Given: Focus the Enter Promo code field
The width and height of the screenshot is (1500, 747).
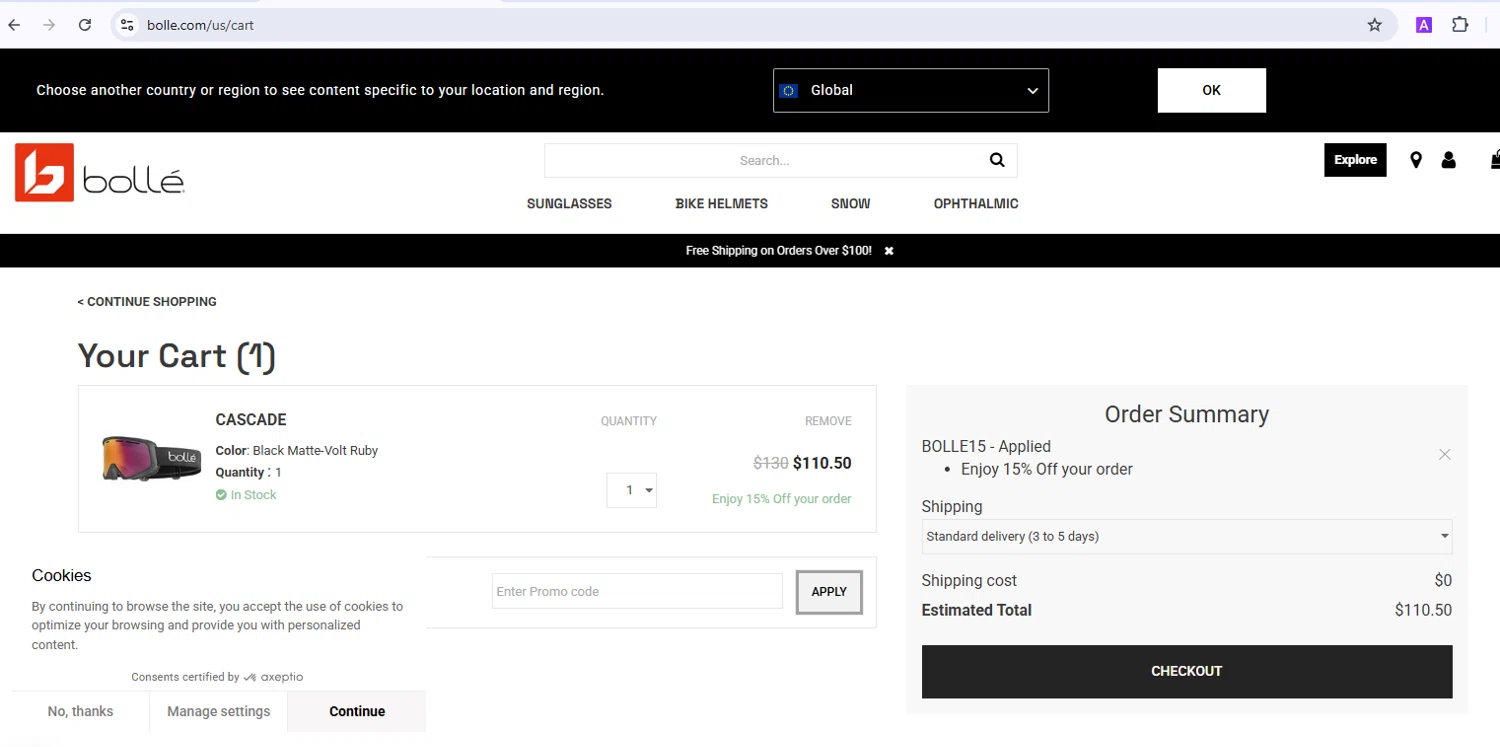Looking at the screenshot, I should tap(637, 591).
